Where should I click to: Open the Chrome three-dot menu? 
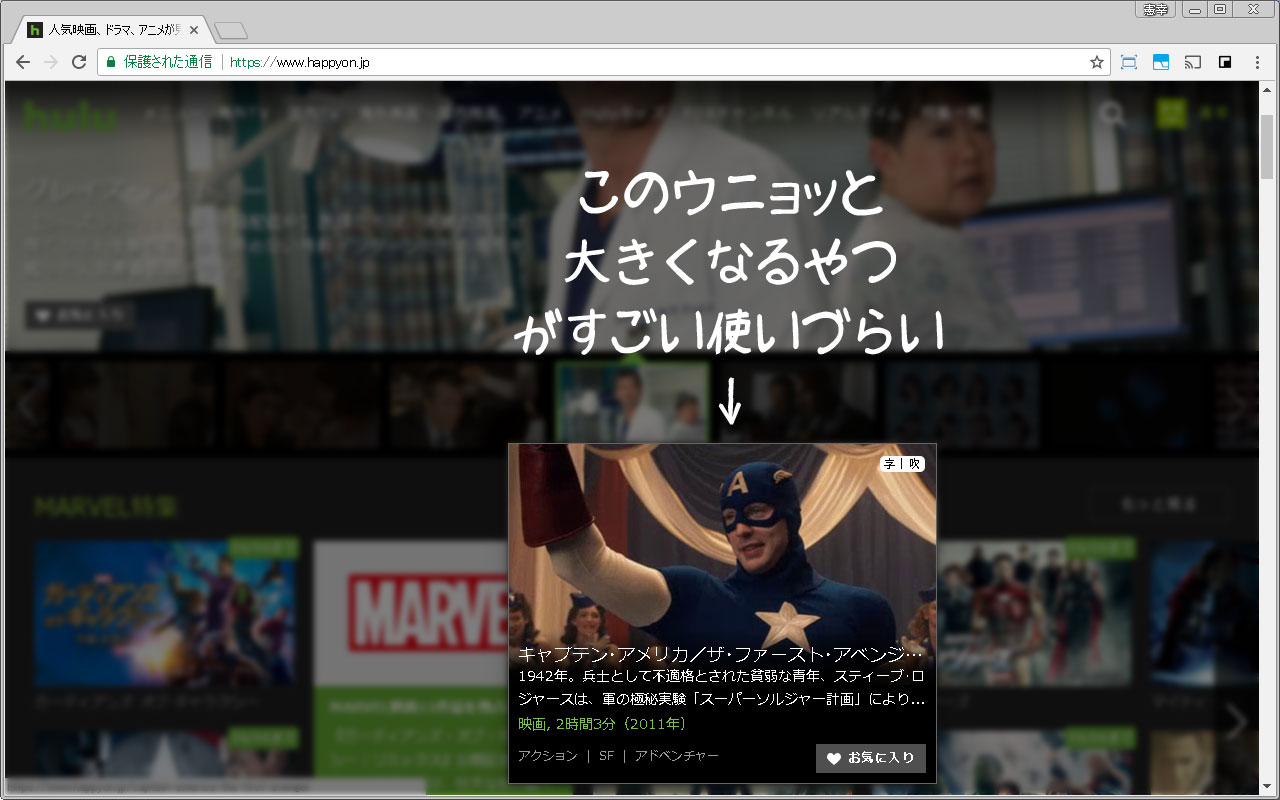[1257, 62]
